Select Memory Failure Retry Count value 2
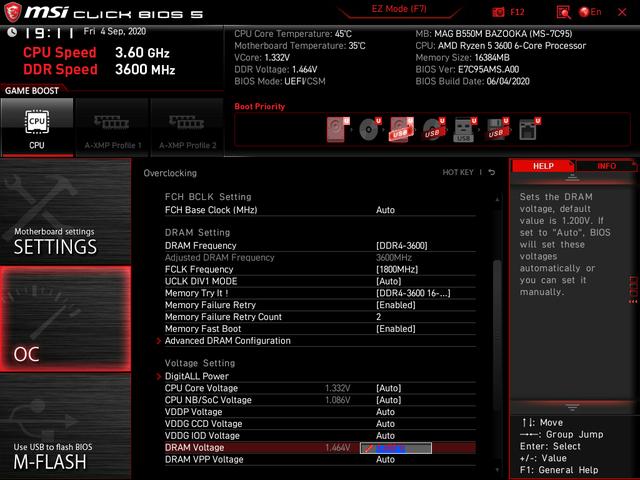Image resolution: width=640 pixels, height=480 pixels. [x=378, y=317]
